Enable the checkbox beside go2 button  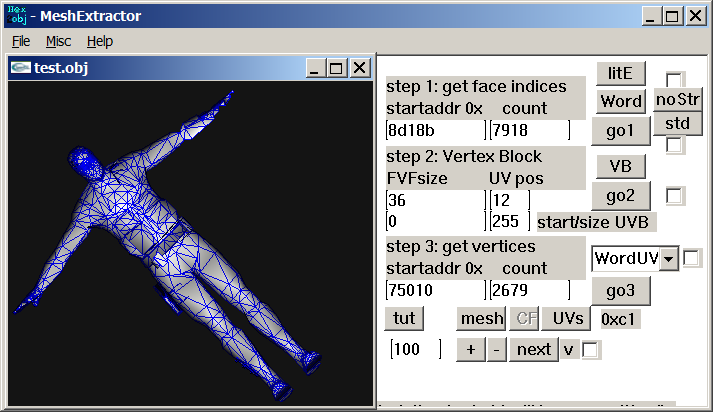click(x=676, y=196)
